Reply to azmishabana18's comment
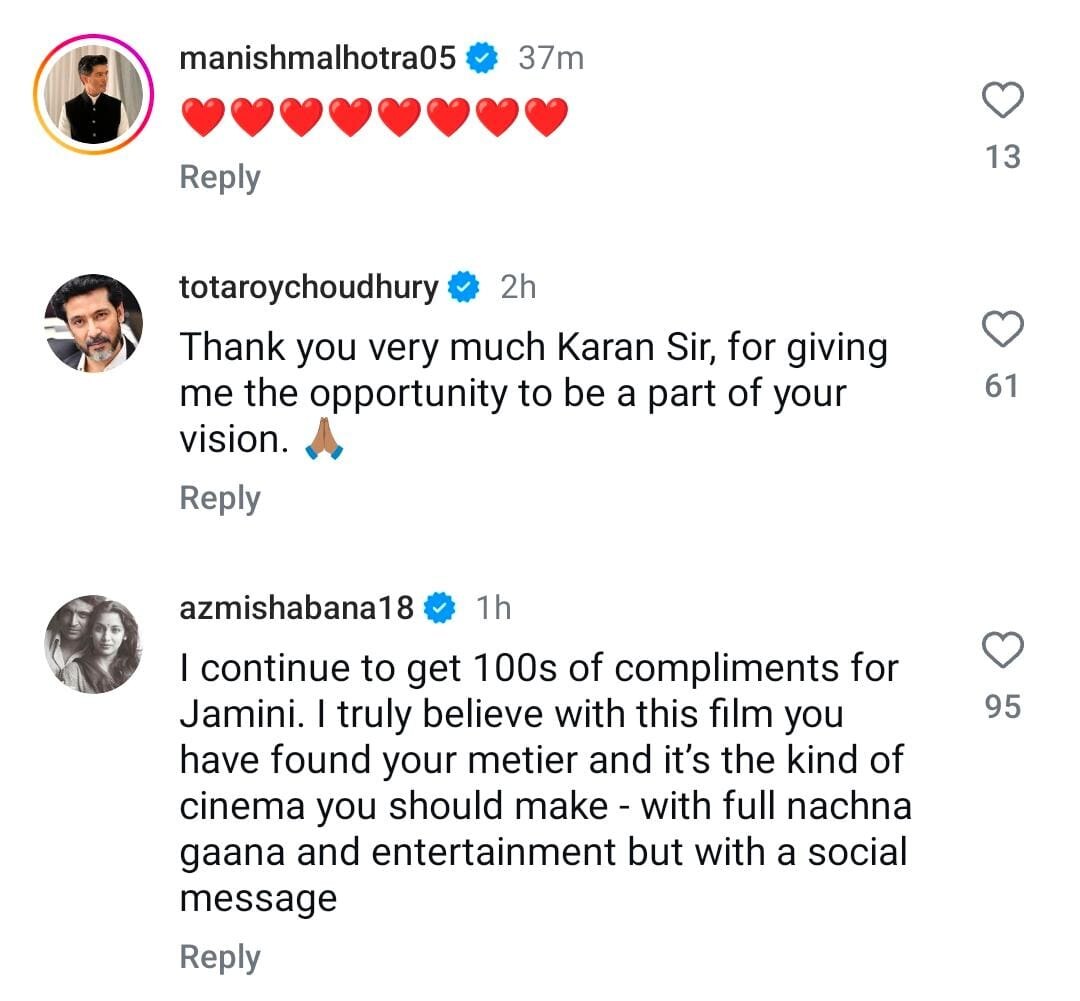Image resolution: width=1080 pixels, height=1001 pixels. pos(219,957)
